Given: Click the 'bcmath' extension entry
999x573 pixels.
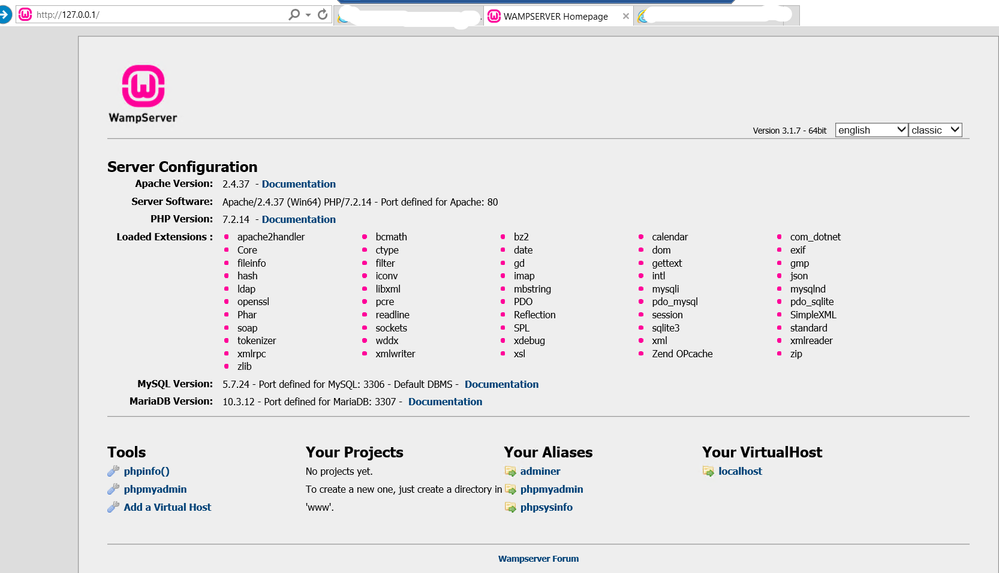Looking at the screenshot, I should 391,236.
